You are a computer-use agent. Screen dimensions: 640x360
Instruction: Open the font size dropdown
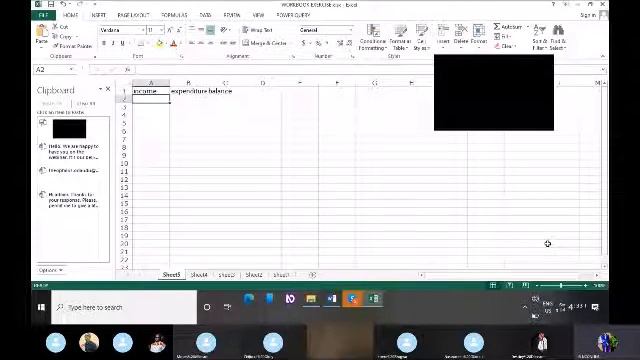point(161,30)
